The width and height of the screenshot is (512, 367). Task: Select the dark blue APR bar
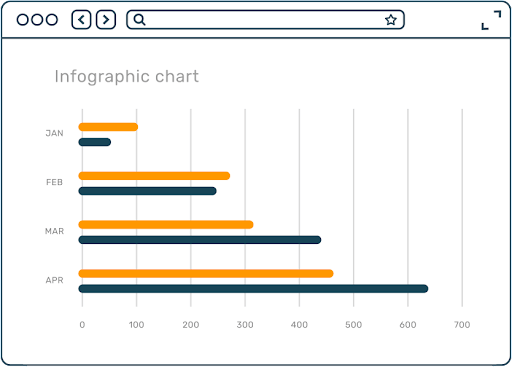pos(253,289)
